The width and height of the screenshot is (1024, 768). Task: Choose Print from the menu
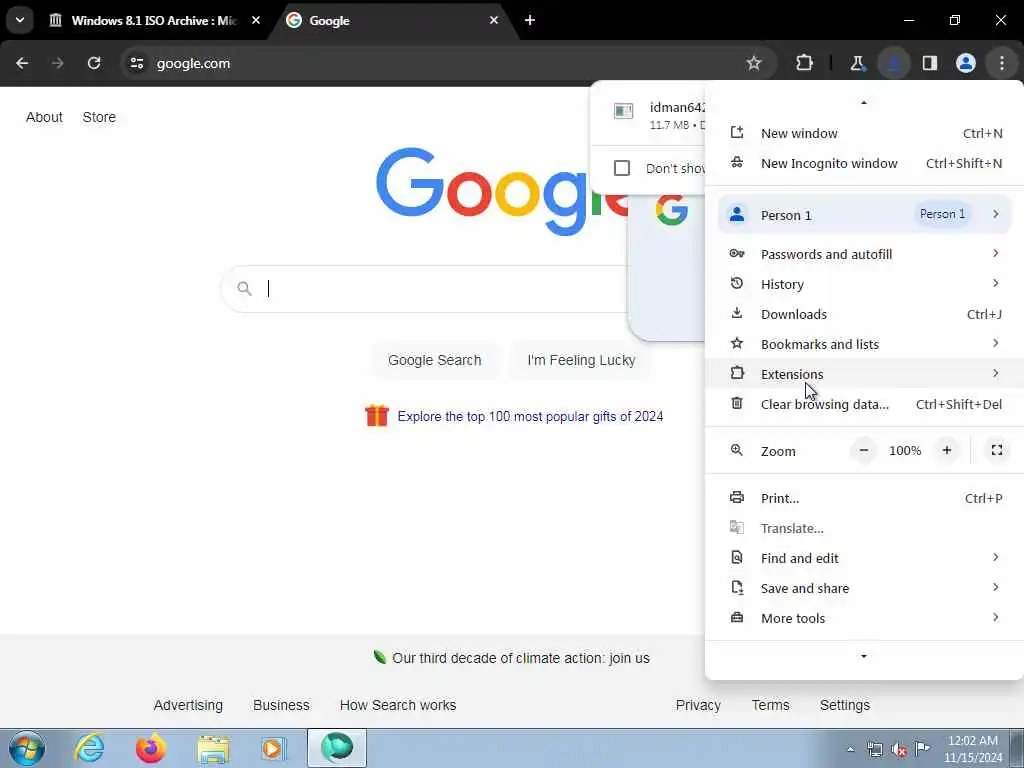(x=864, y=498)
